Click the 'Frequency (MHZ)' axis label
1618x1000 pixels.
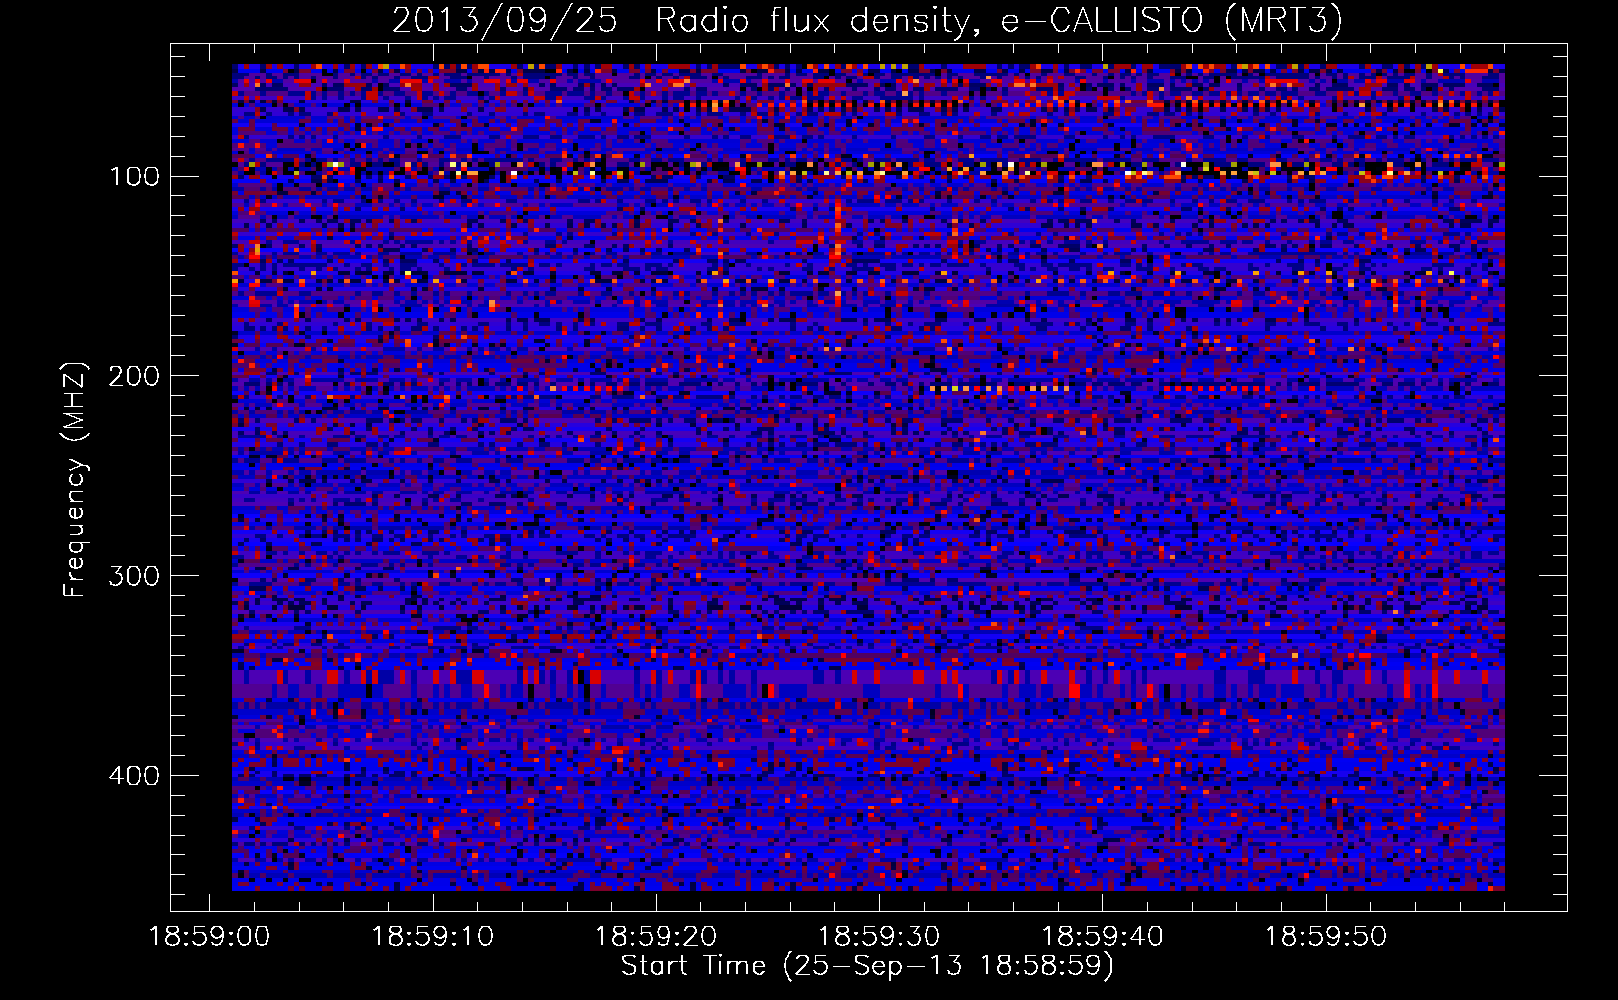click(x=75, y=480)
